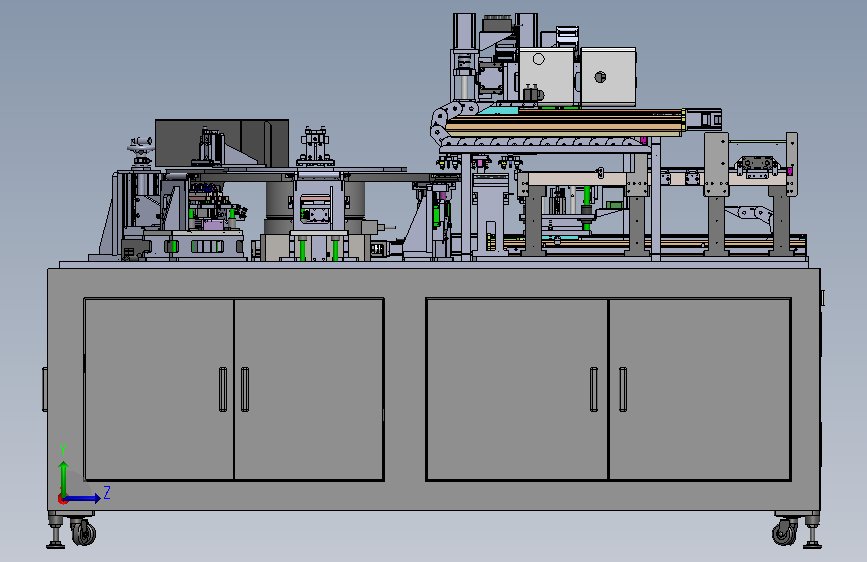Click the "Y" axis label
The width and height of the screenshot is (867, 562).
(63, 450)
